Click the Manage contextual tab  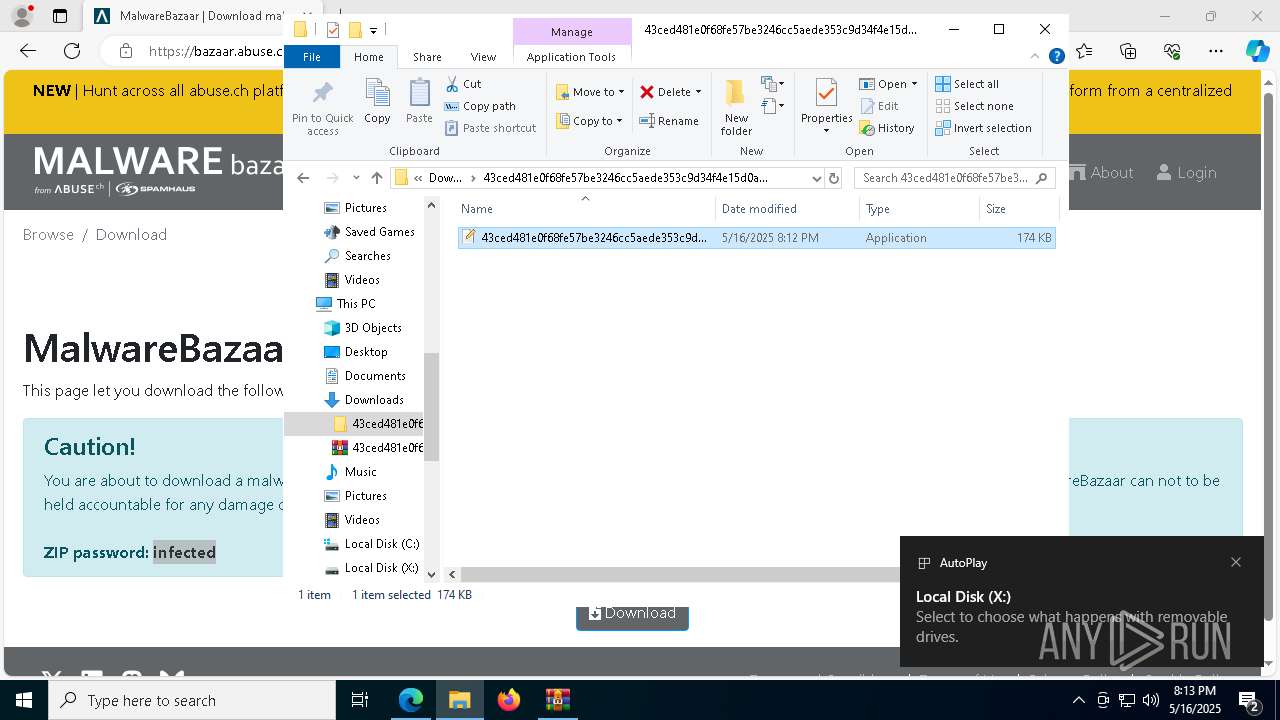(572, 32)
